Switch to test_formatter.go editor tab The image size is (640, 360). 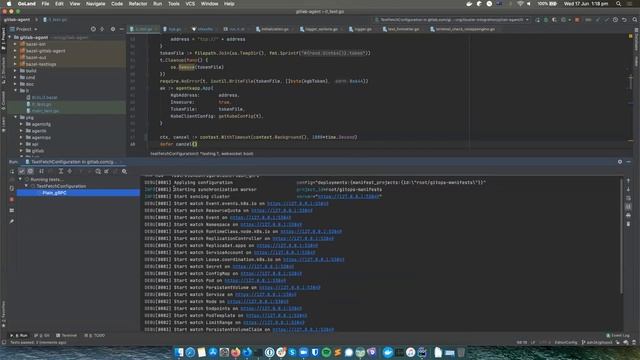coord(400,29)
